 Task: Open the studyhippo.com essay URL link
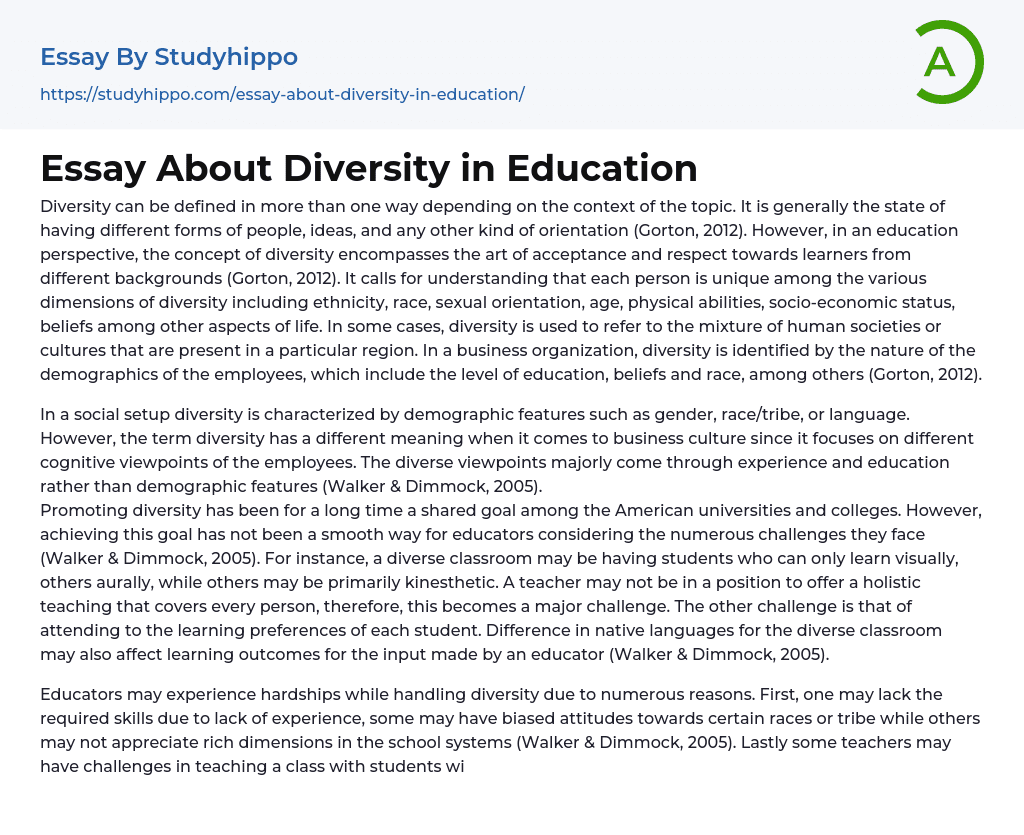[282, 94]
